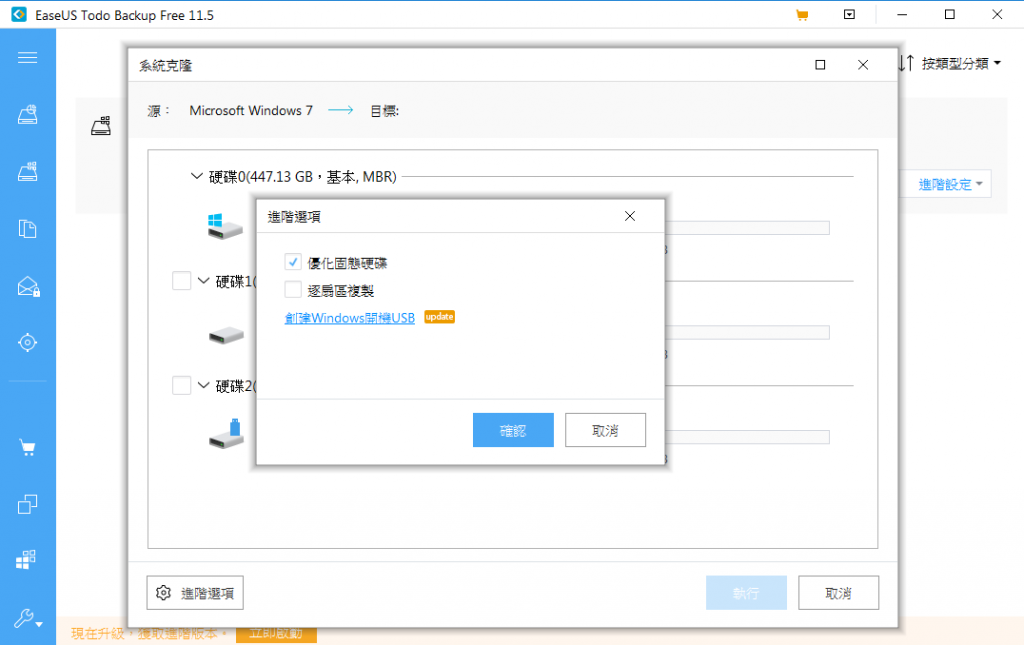The image size is (1024, 645).
Task: Maximize the 系統克隆 window
Action: point(820,65)
